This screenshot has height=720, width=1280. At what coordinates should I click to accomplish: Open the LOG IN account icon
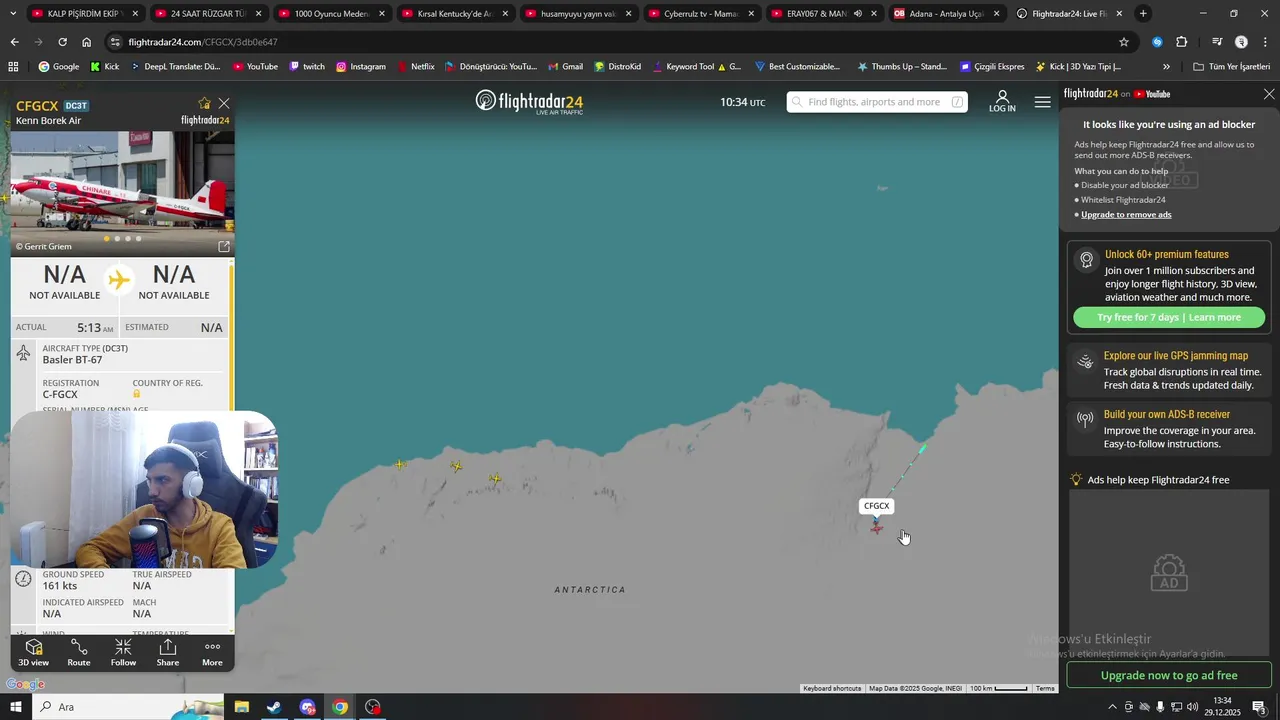click(x=1002, y=101)
